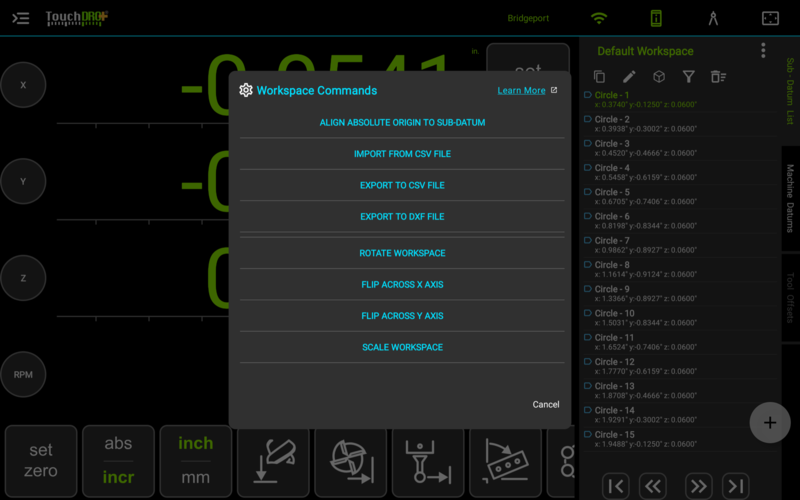Jump to first sub-datum arrow

(x=615, y=486)
